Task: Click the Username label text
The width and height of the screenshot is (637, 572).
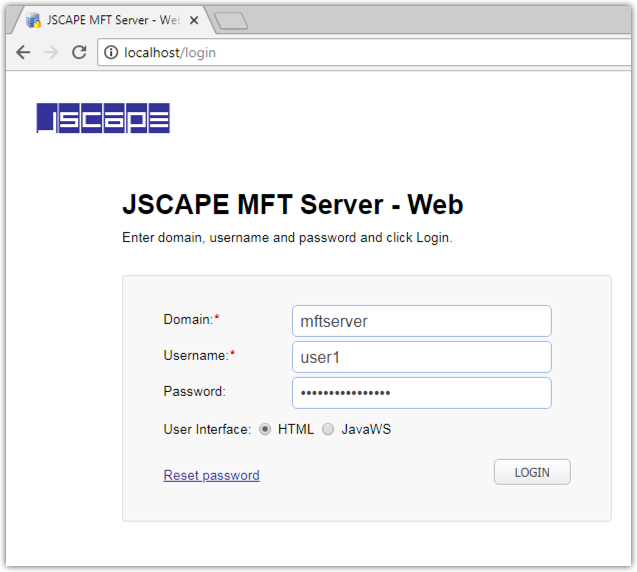Action: [196, 355]
